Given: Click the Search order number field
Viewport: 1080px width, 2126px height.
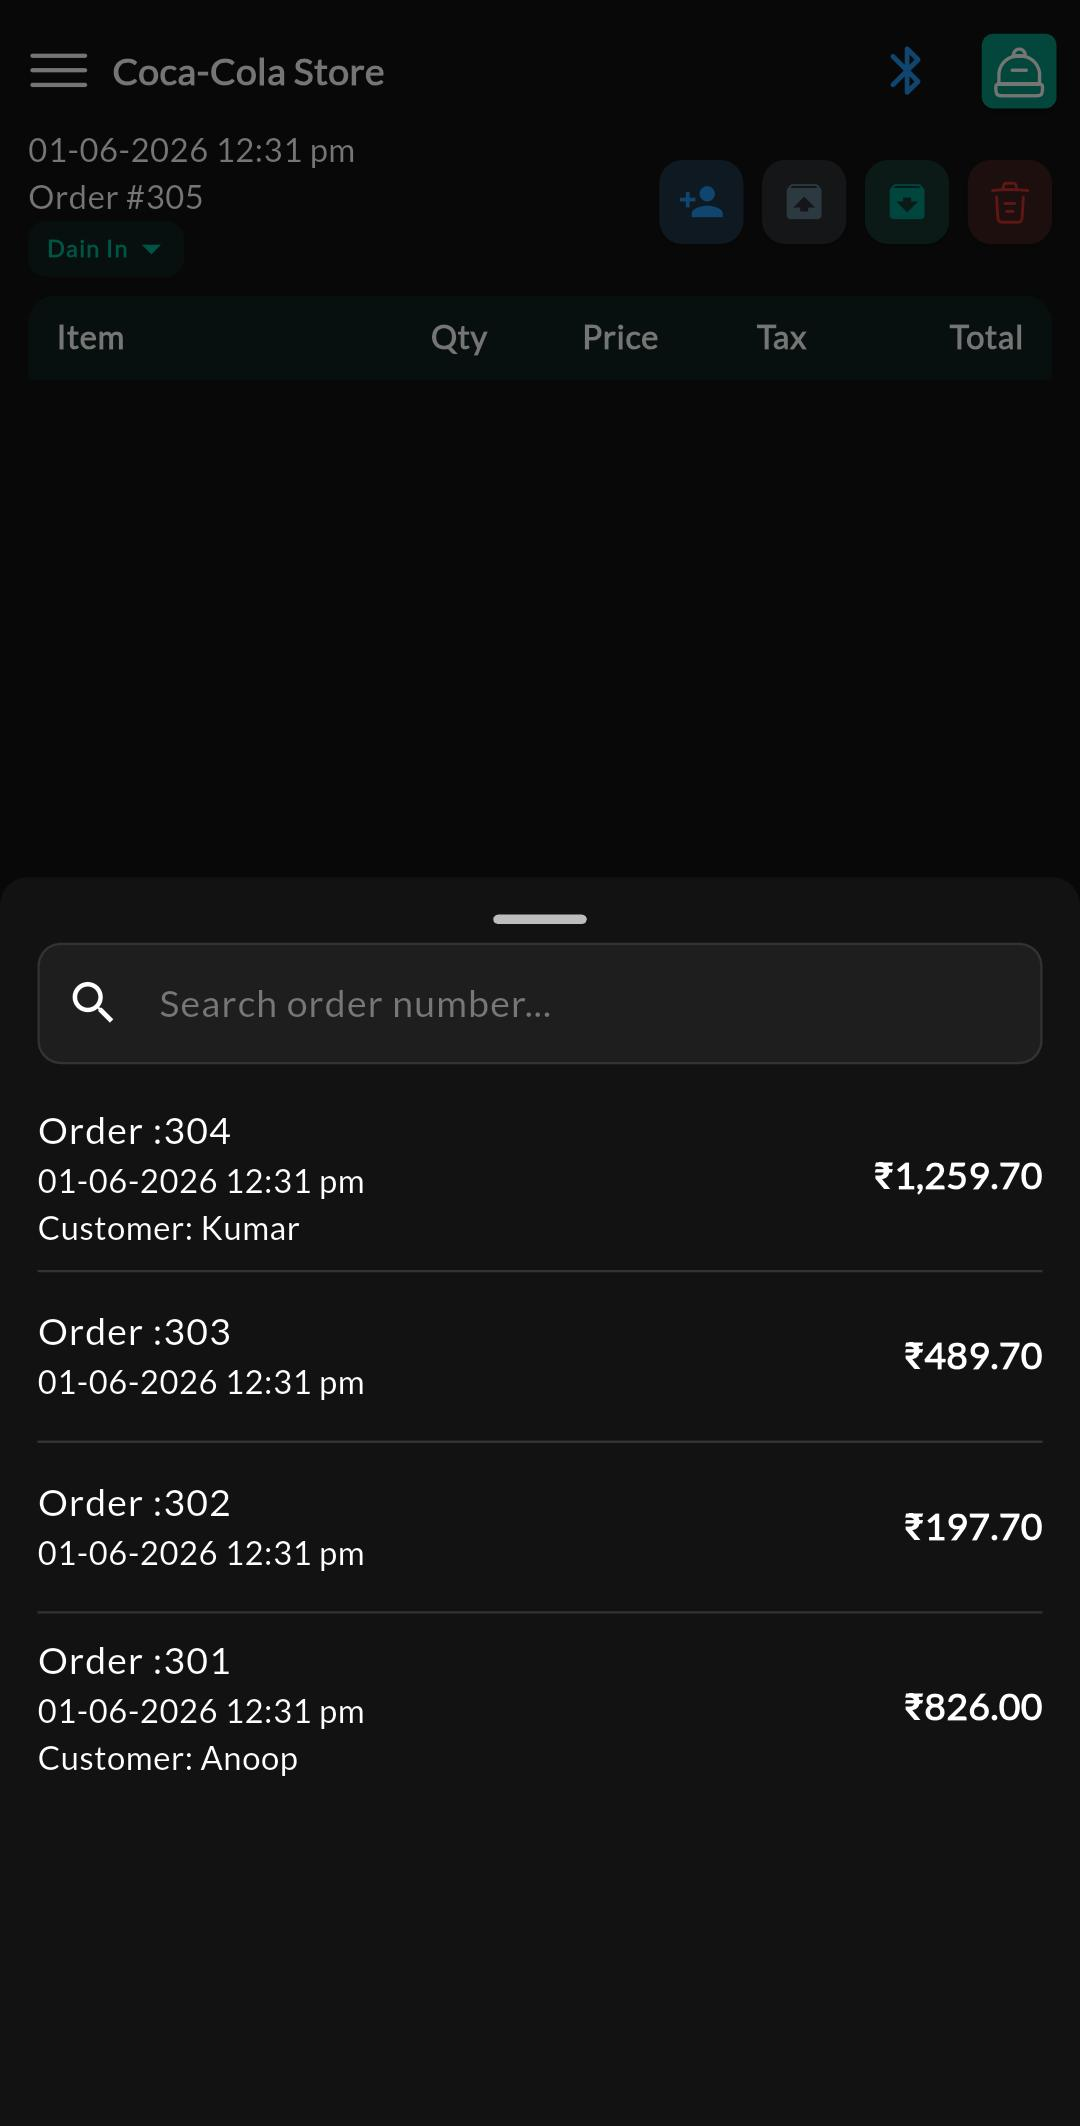Looking at the screenshot, I should point(540,1003).
